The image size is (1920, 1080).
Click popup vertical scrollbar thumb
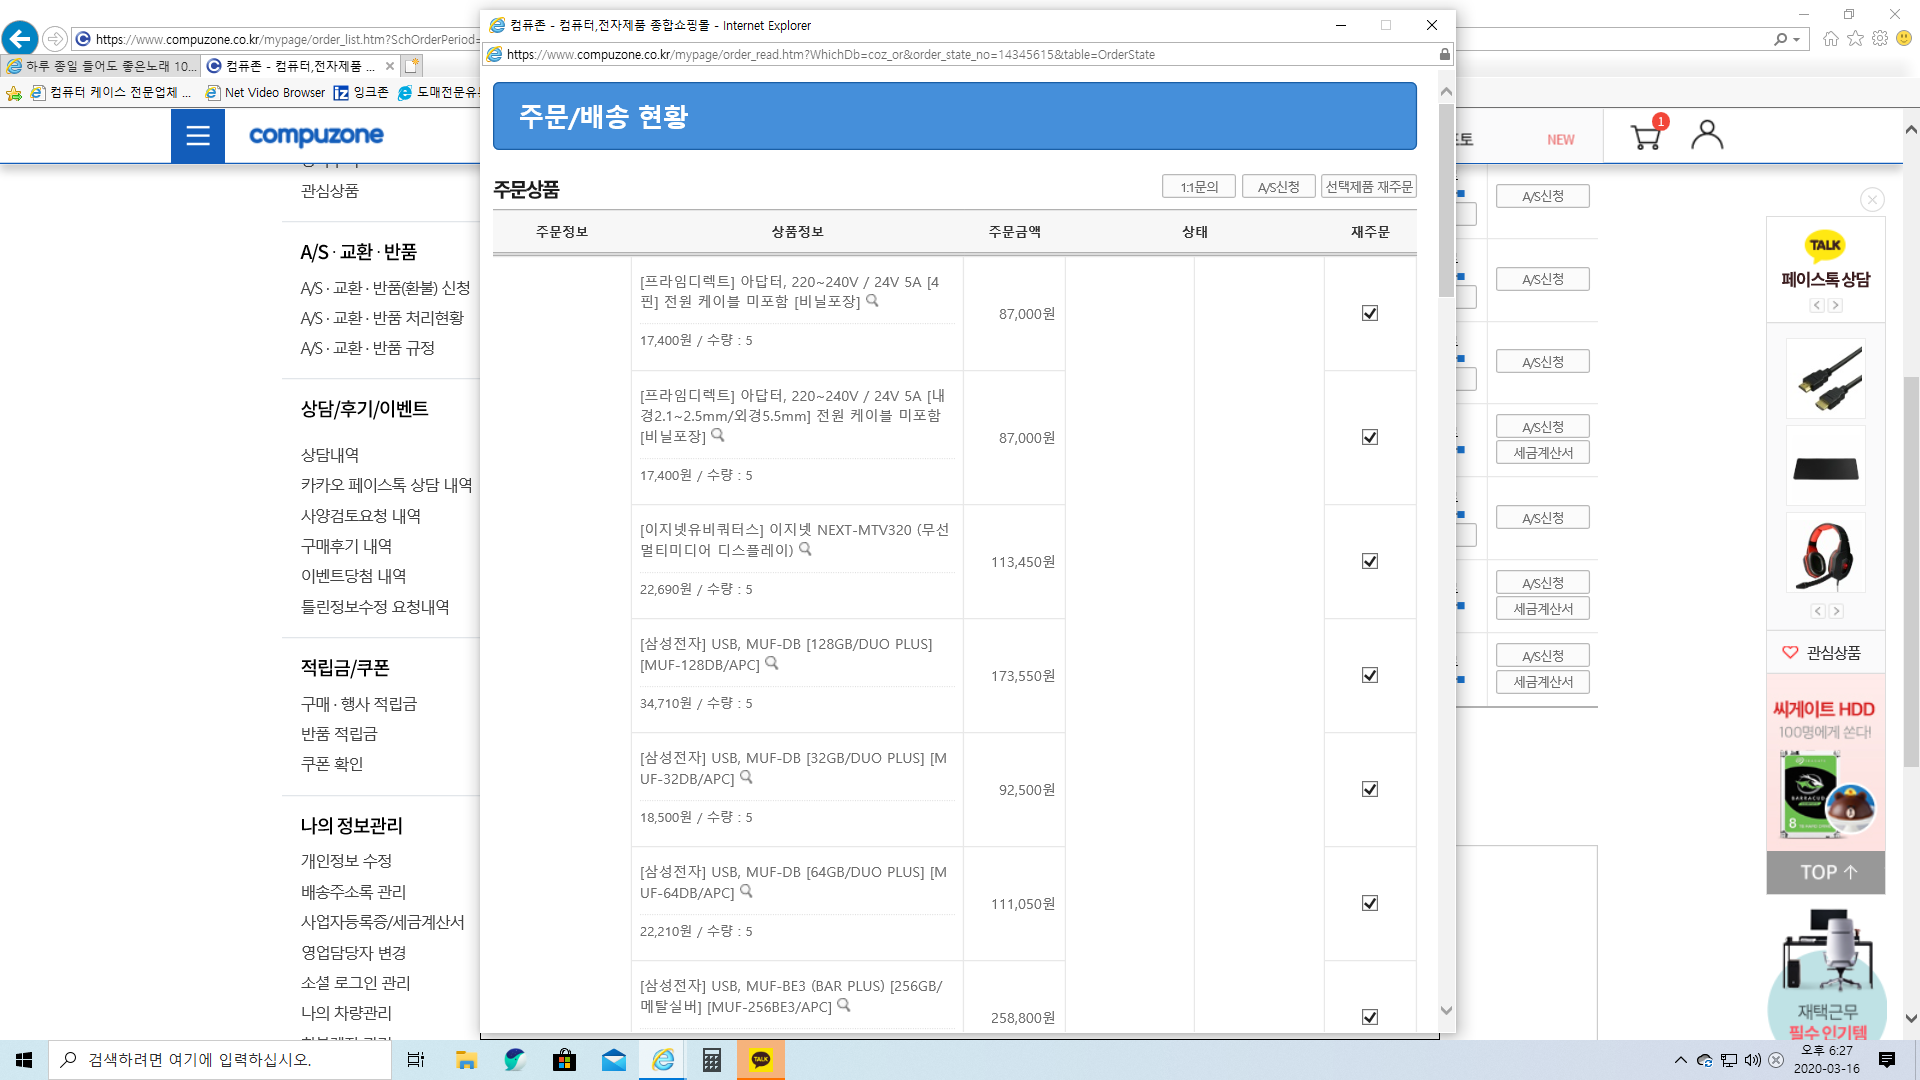point(1446,200)
